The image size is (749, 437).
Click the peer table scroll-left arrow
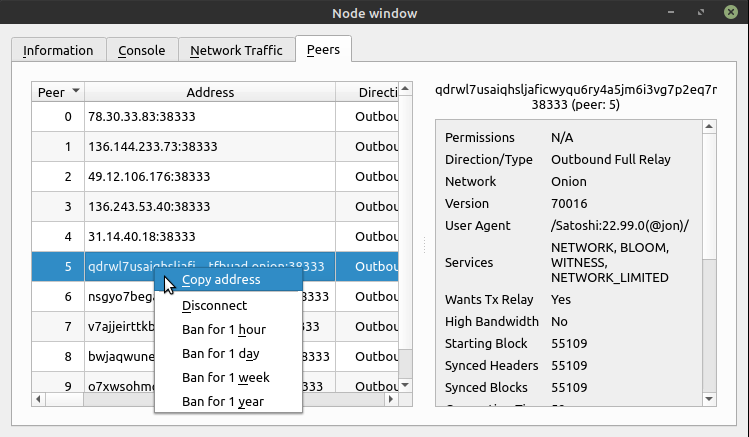pyautogui.click(x=38, y=399)
